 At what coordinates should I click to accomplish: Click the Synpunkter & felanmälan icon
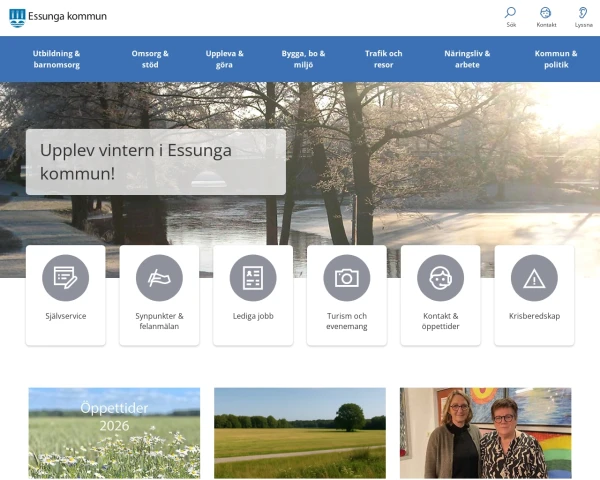(159, 278)
